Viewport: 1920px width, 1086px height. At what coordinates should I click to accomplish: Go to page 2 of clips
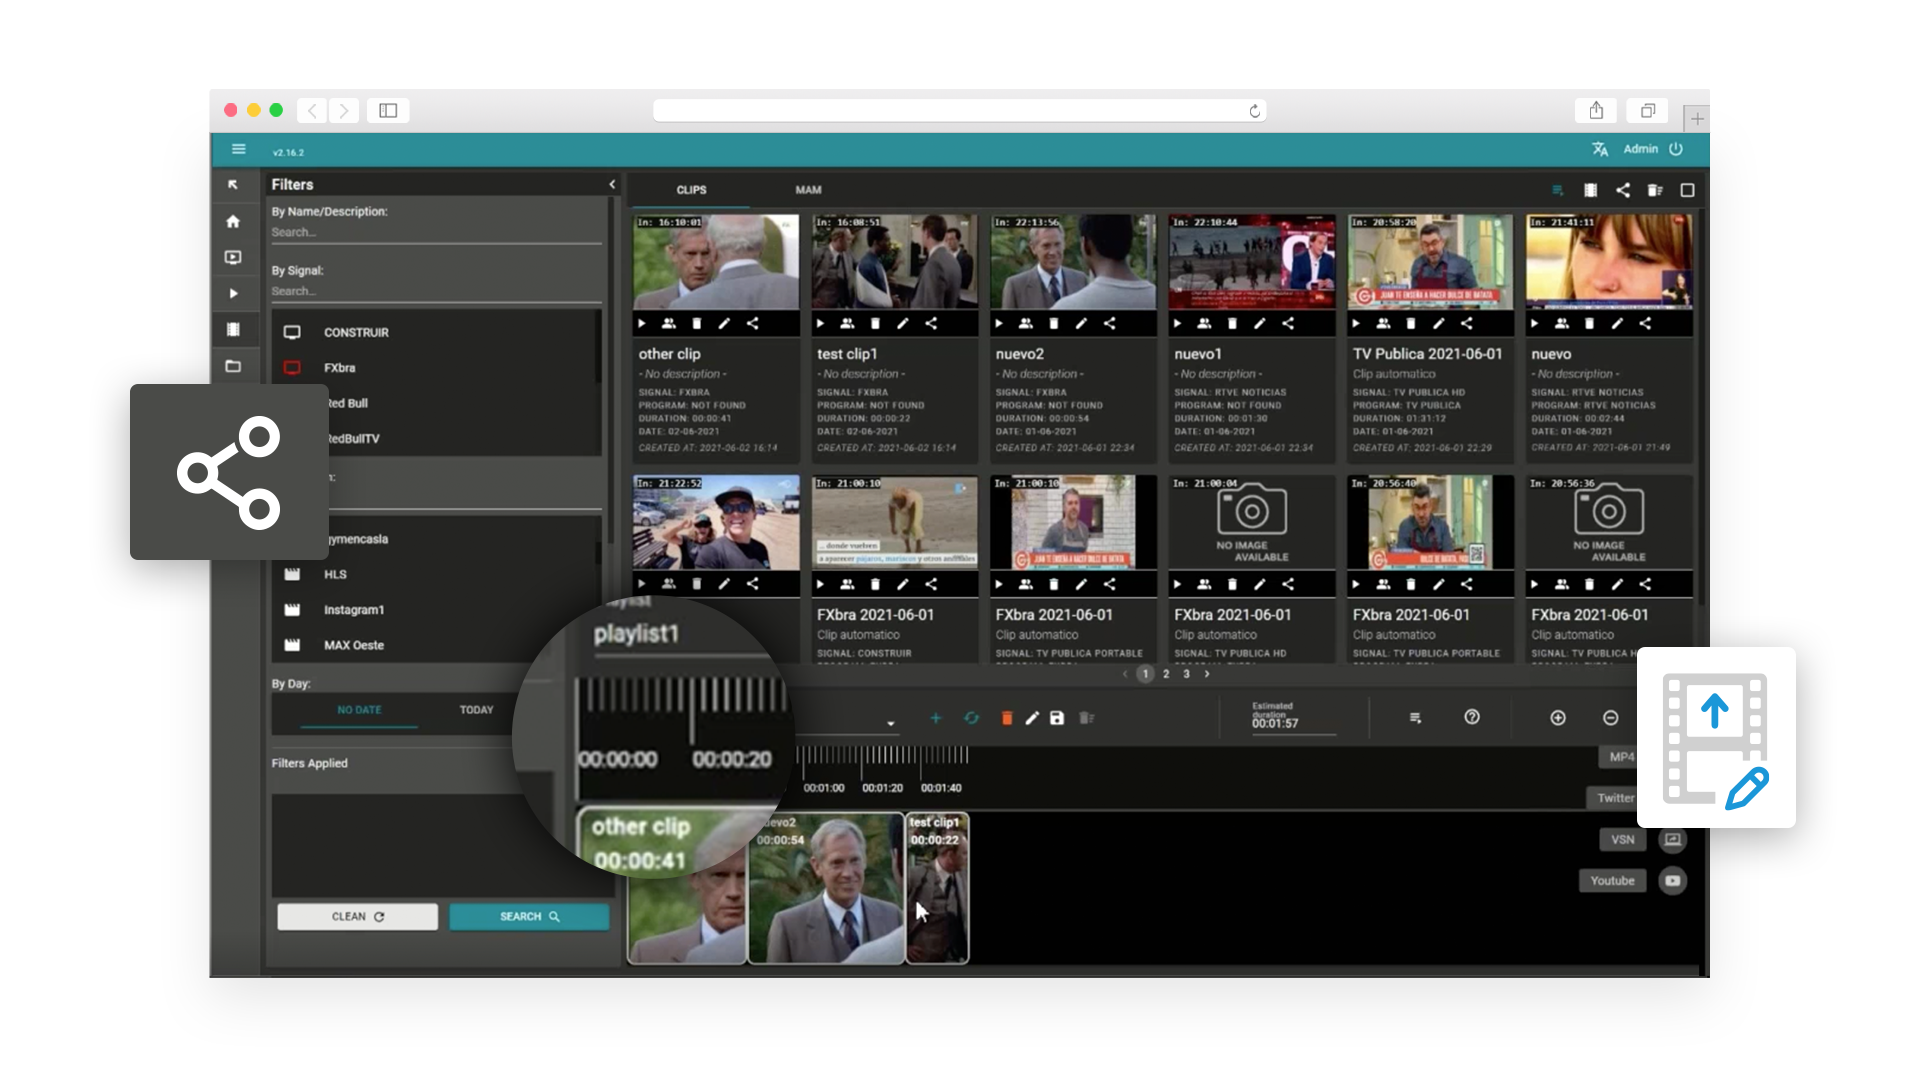[x=1166, y=674]
